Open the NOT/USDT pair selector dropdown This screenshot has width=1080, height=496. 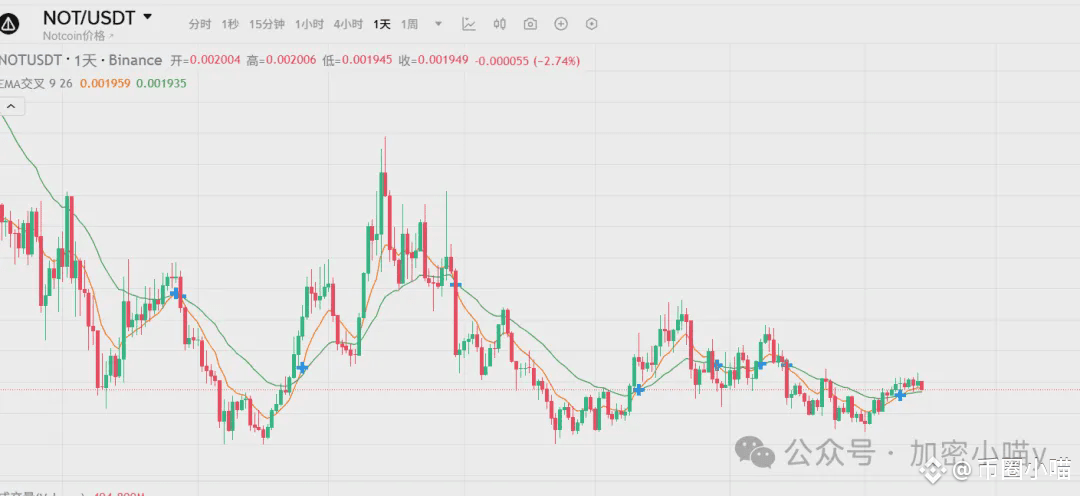point(97,17)
